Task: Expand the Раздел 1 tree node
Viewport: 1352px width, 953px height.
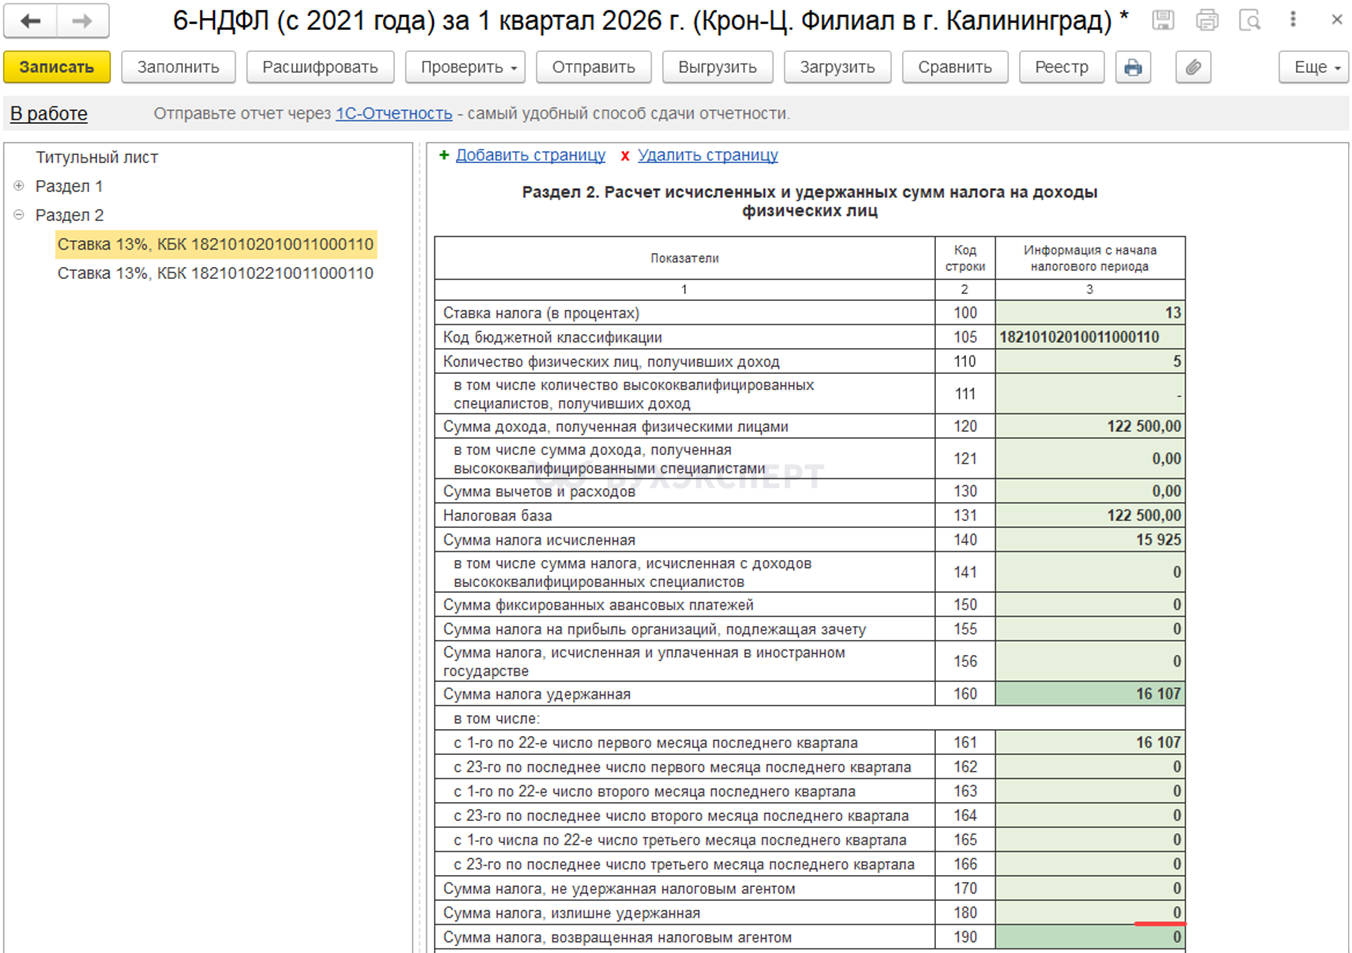Action: (x=19, y=186)
